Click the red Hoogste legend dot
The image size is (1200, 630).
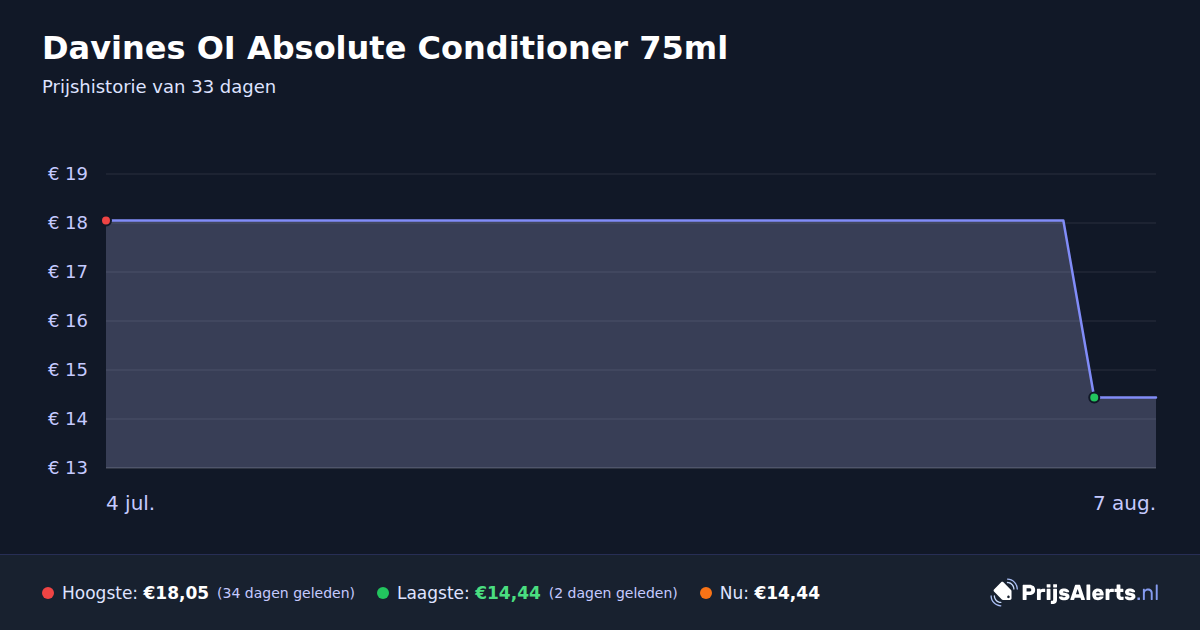[x=48, y=593]
